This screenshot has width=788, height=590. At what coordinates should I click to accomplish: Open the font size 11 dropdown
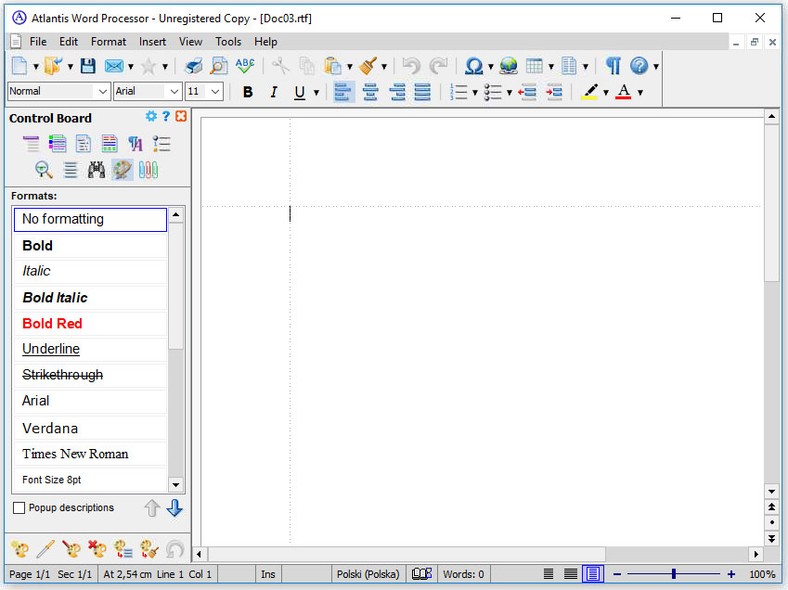pyautogui.click(x=215, y=92)
